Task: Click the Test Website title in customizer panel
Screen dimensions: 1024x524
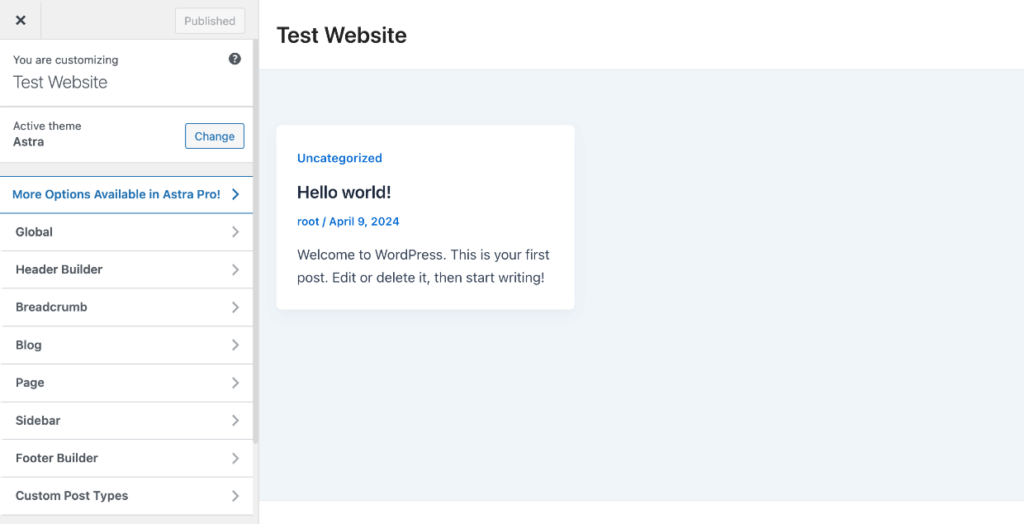Action: tap(60, 82)
